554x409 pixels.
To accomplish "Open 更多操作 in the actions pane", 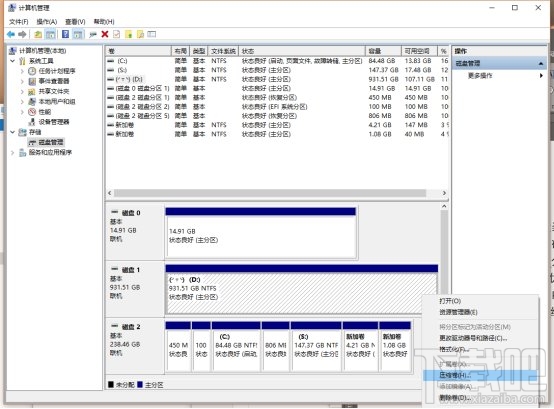I will (x=480, y=76).
